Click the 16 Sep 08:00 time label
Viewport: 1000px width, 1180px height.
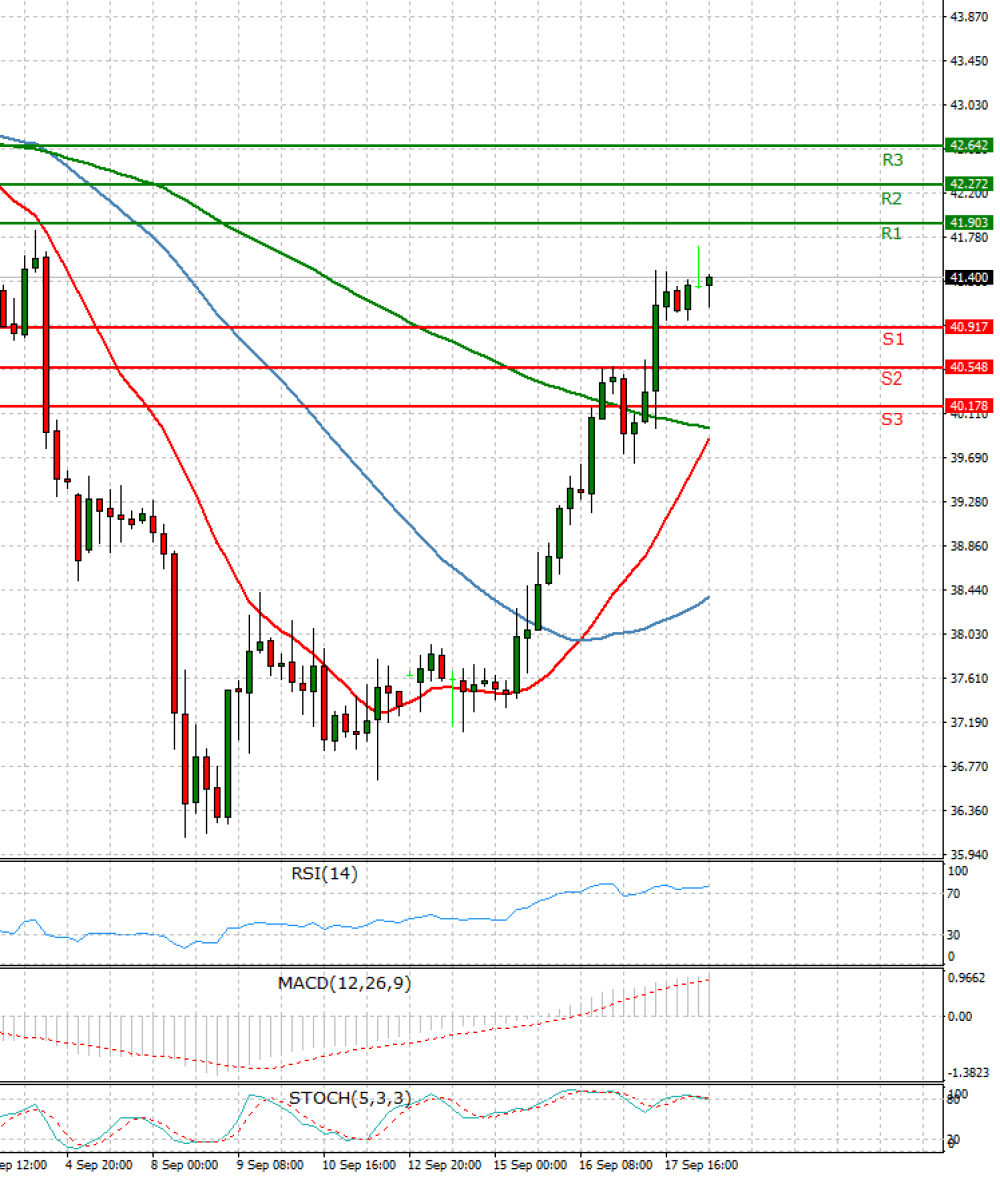pos(616,1165)
